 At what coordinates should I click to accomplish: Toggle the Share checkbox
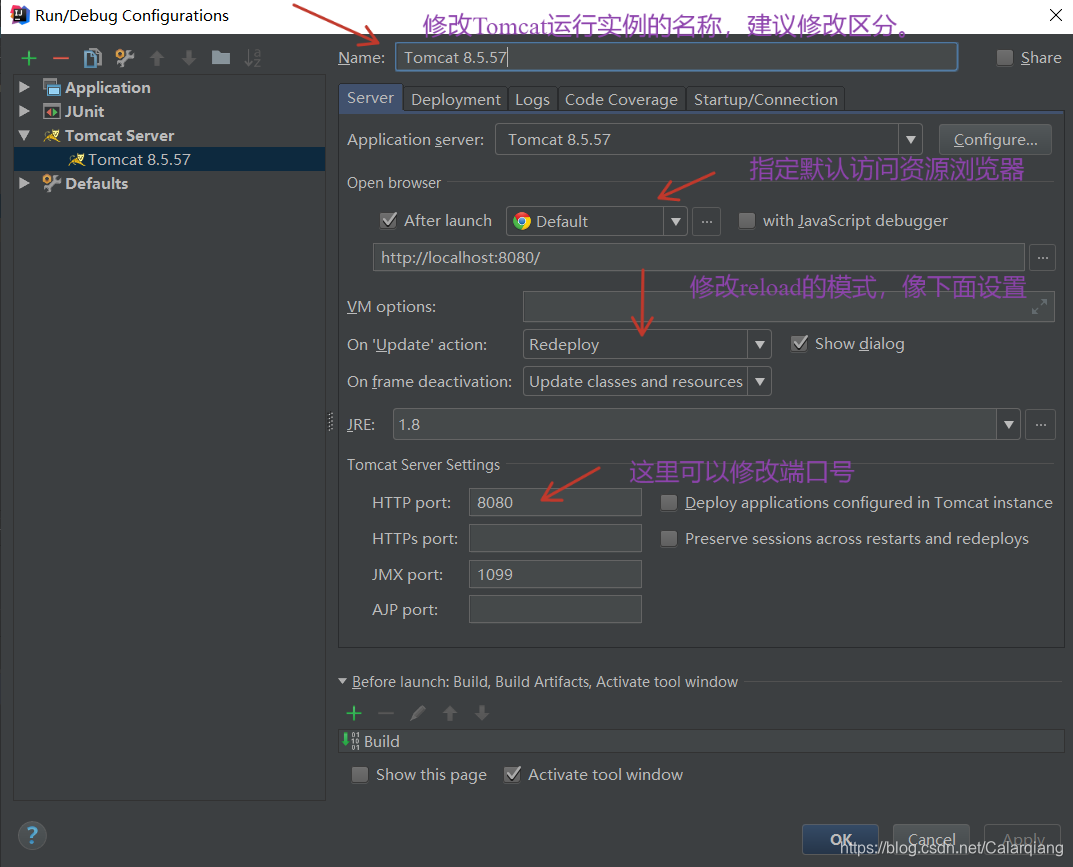pos(1005,57)
